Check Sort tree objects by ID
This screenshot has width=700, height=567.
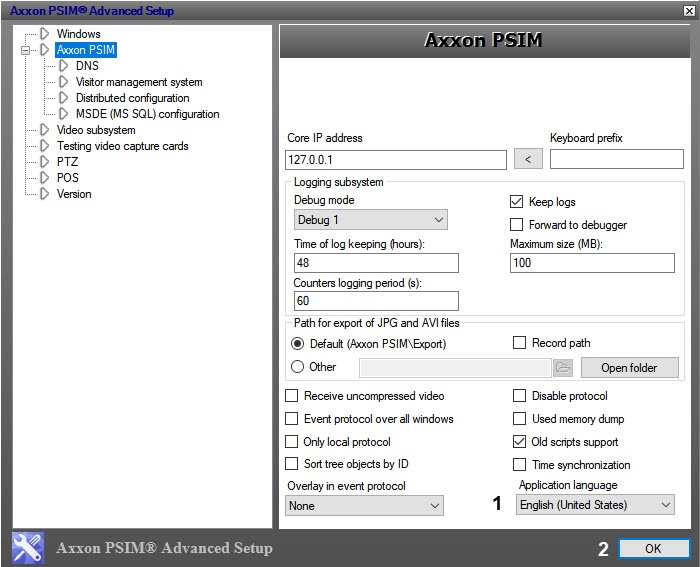click(x=292, y=463)
